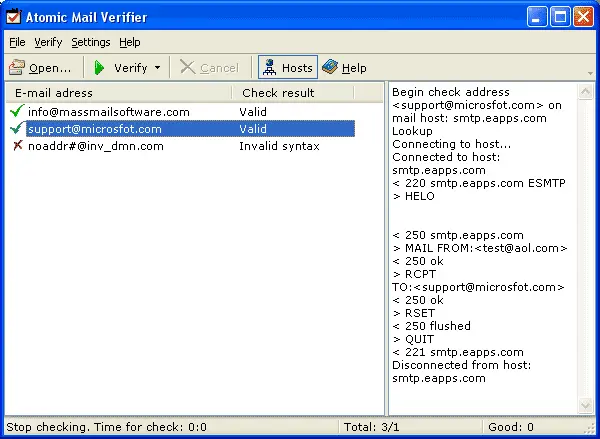Click the Open folder icon in toolbar
Viewport: 600px width, 439px height.
[17, 68]
